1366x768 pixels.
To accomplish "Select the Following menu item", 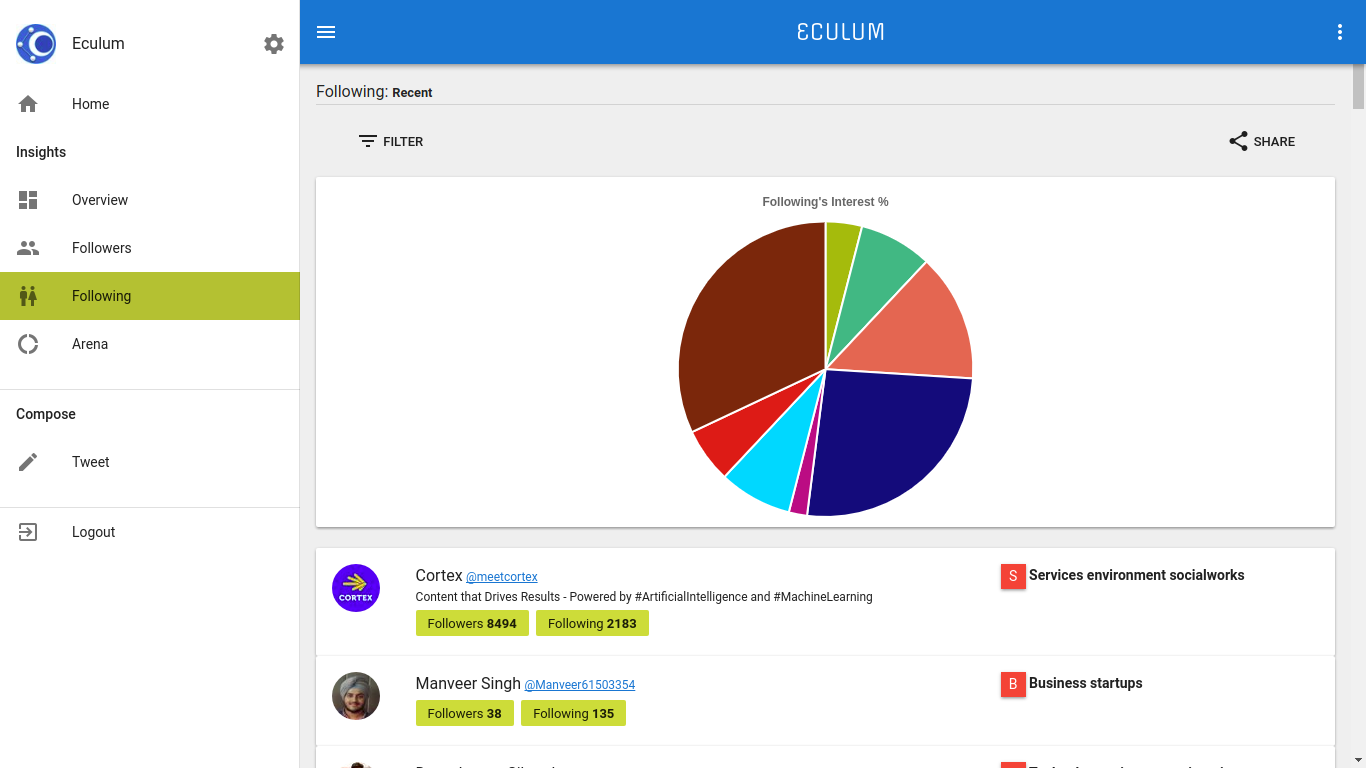I will tap(150, 296).
